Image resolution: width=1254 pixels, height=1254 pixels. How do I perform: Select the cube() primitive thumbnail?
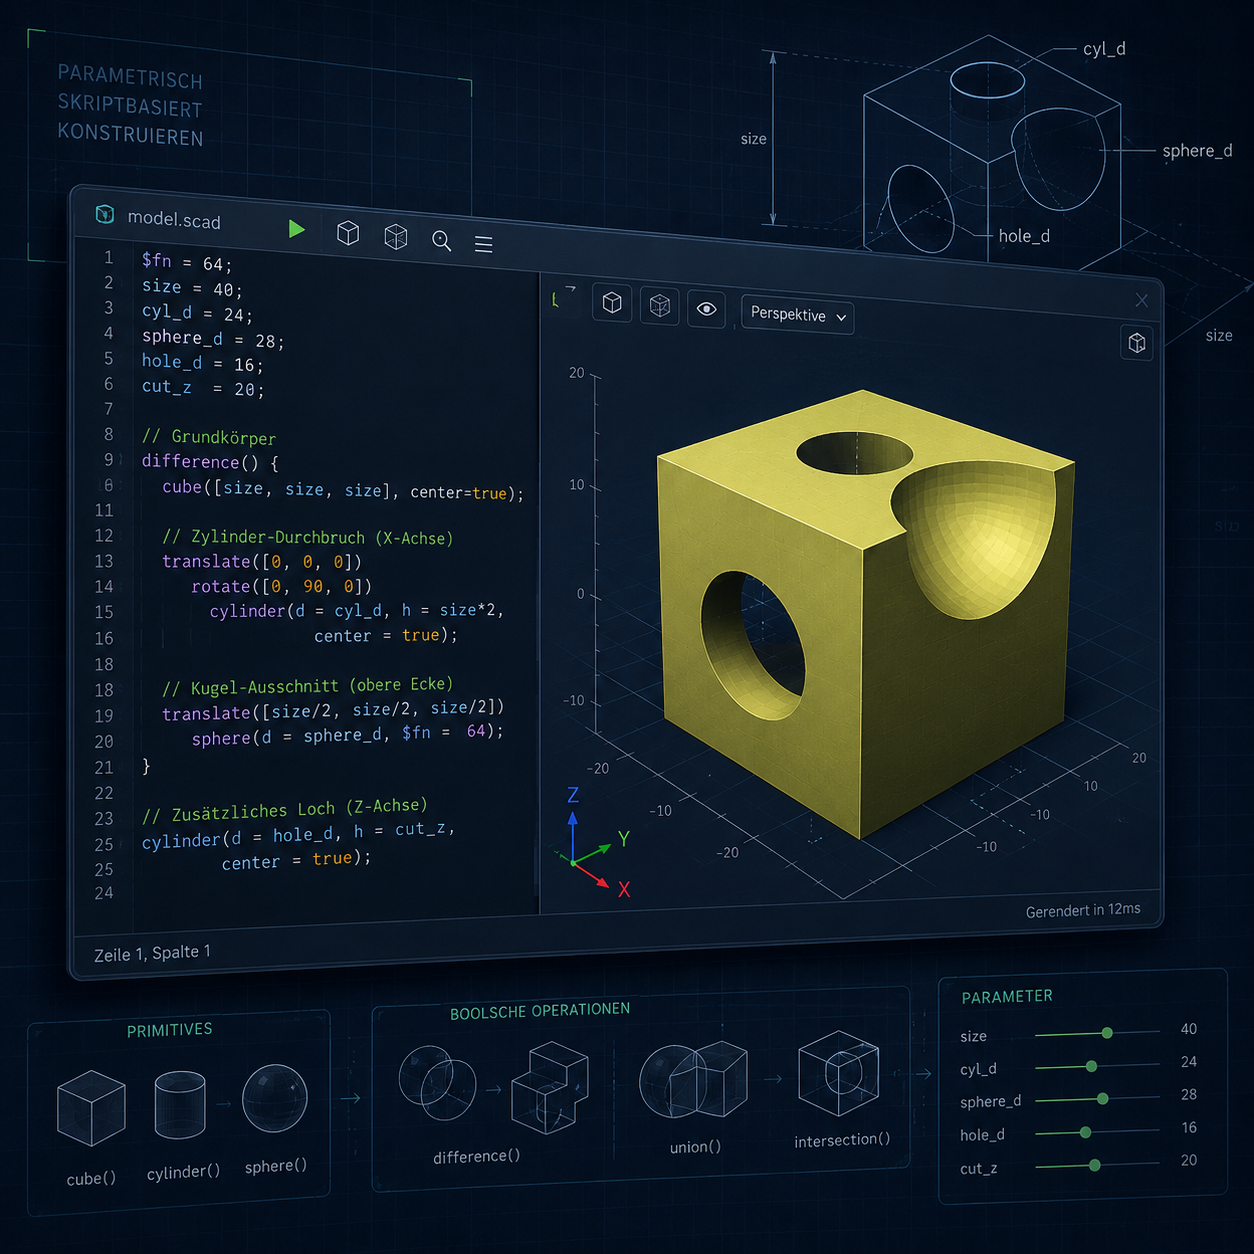(x=91, y=1108)
